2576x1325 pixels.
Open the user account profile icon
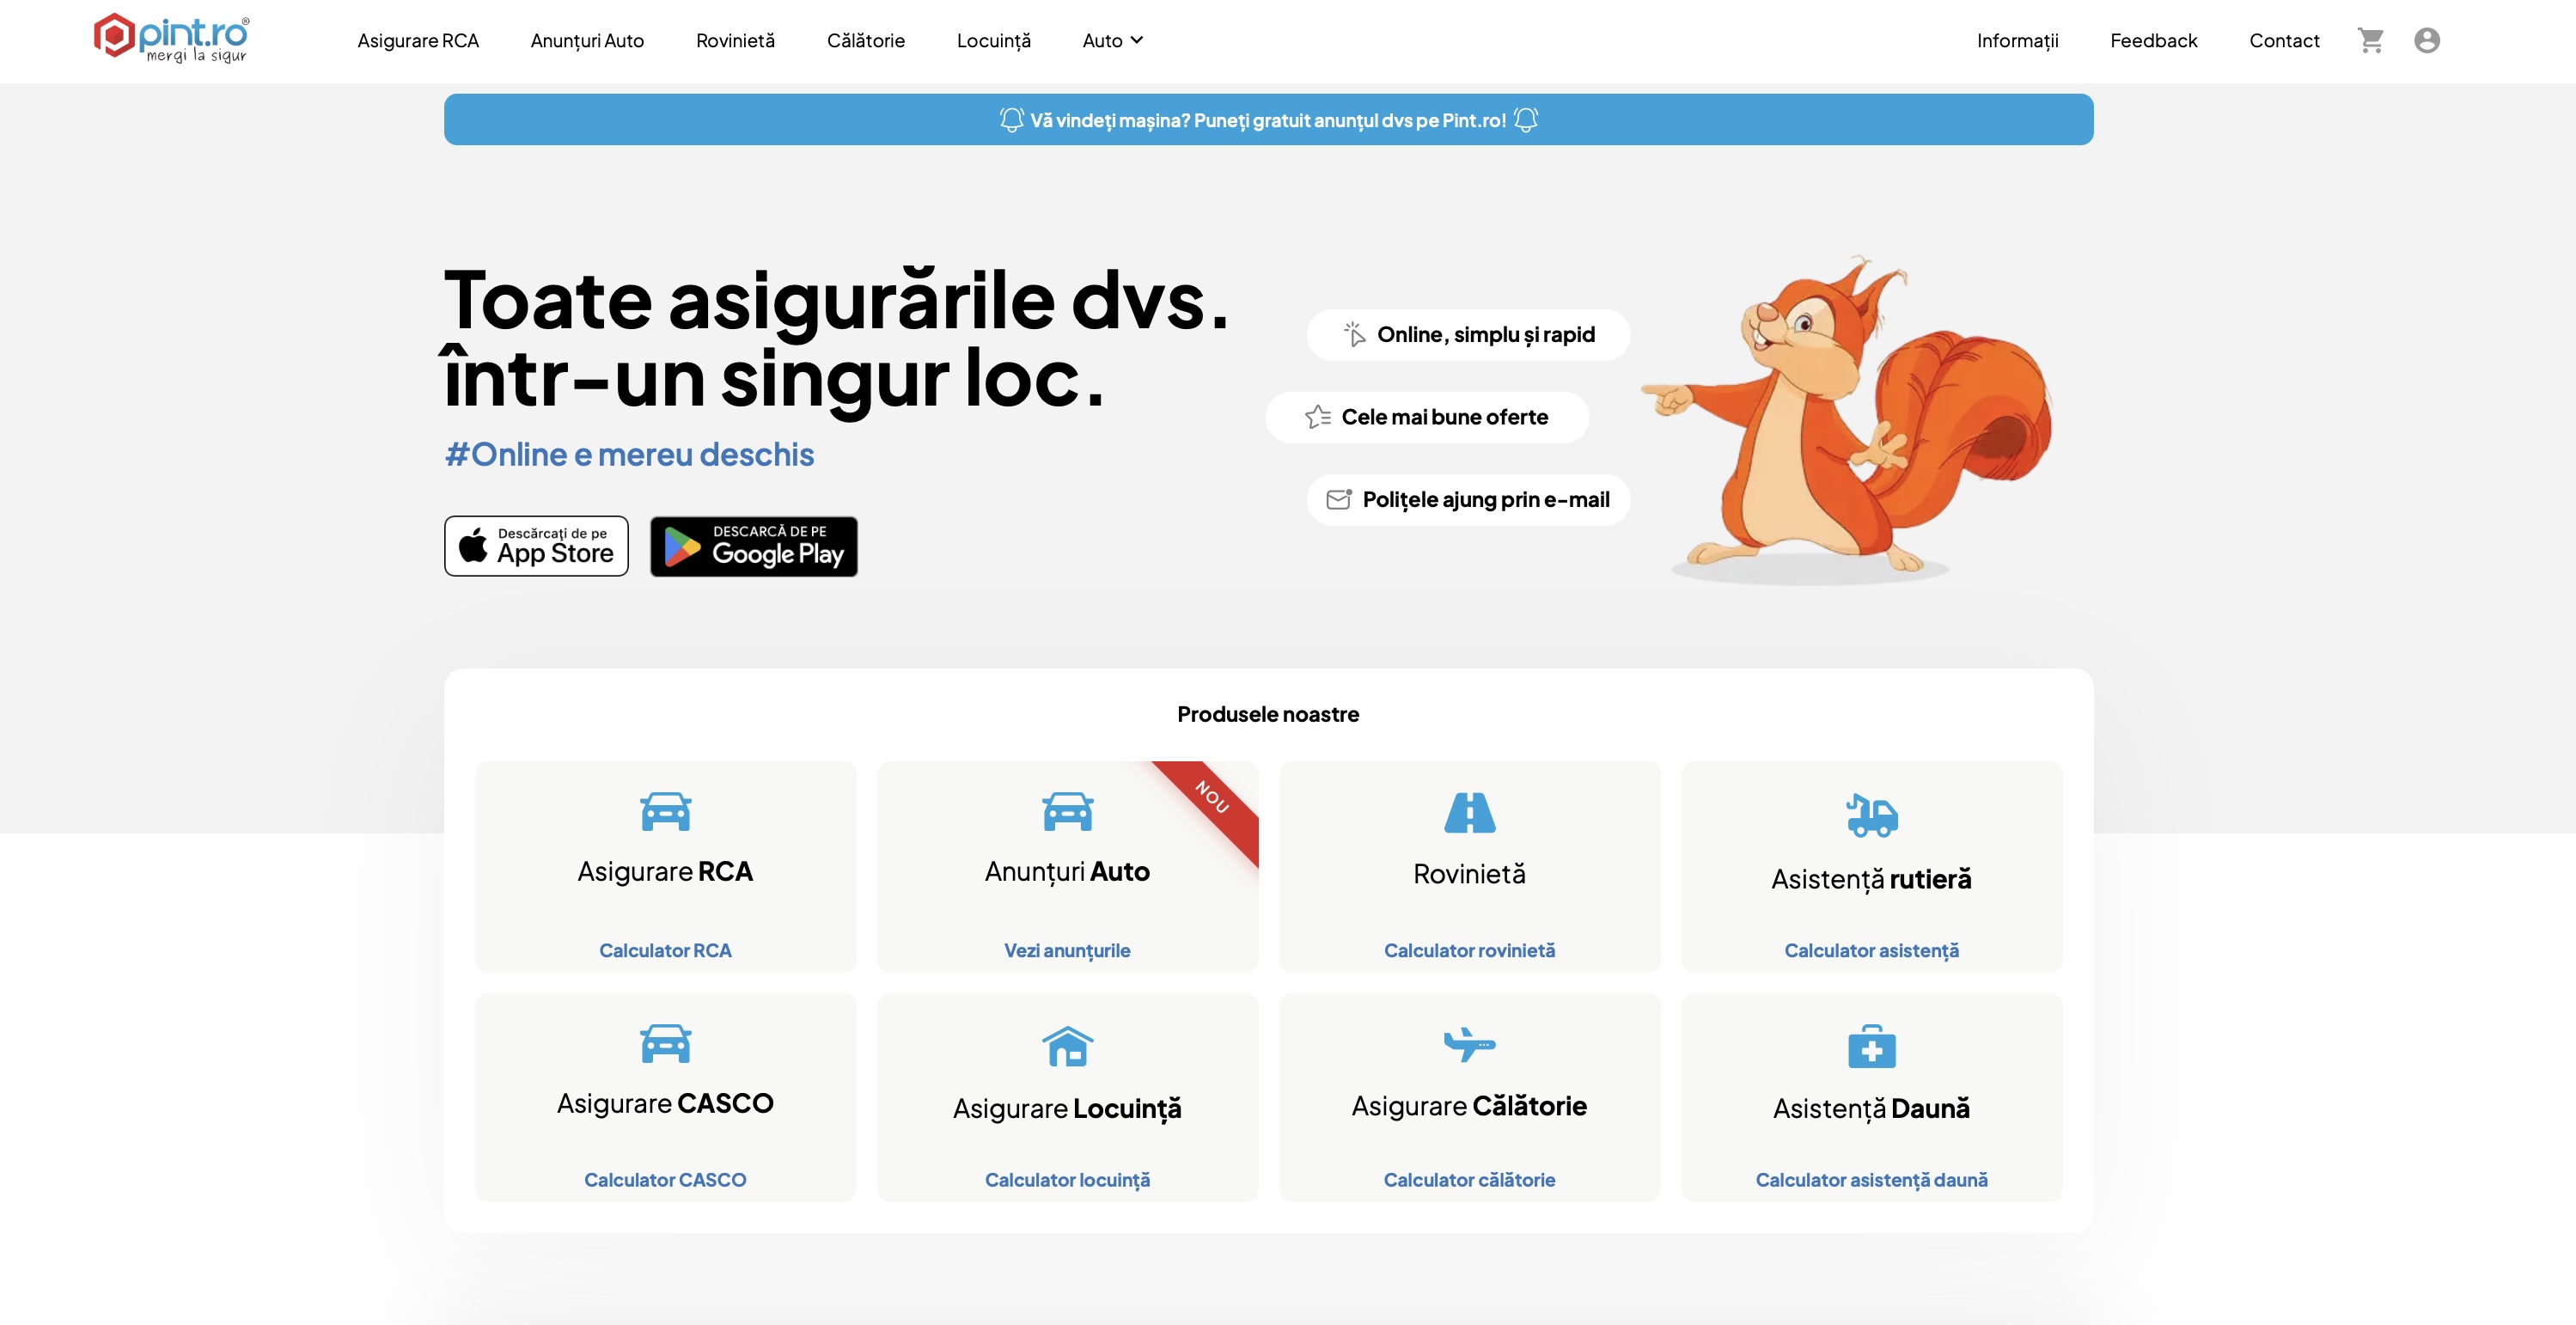point(2427,40)
